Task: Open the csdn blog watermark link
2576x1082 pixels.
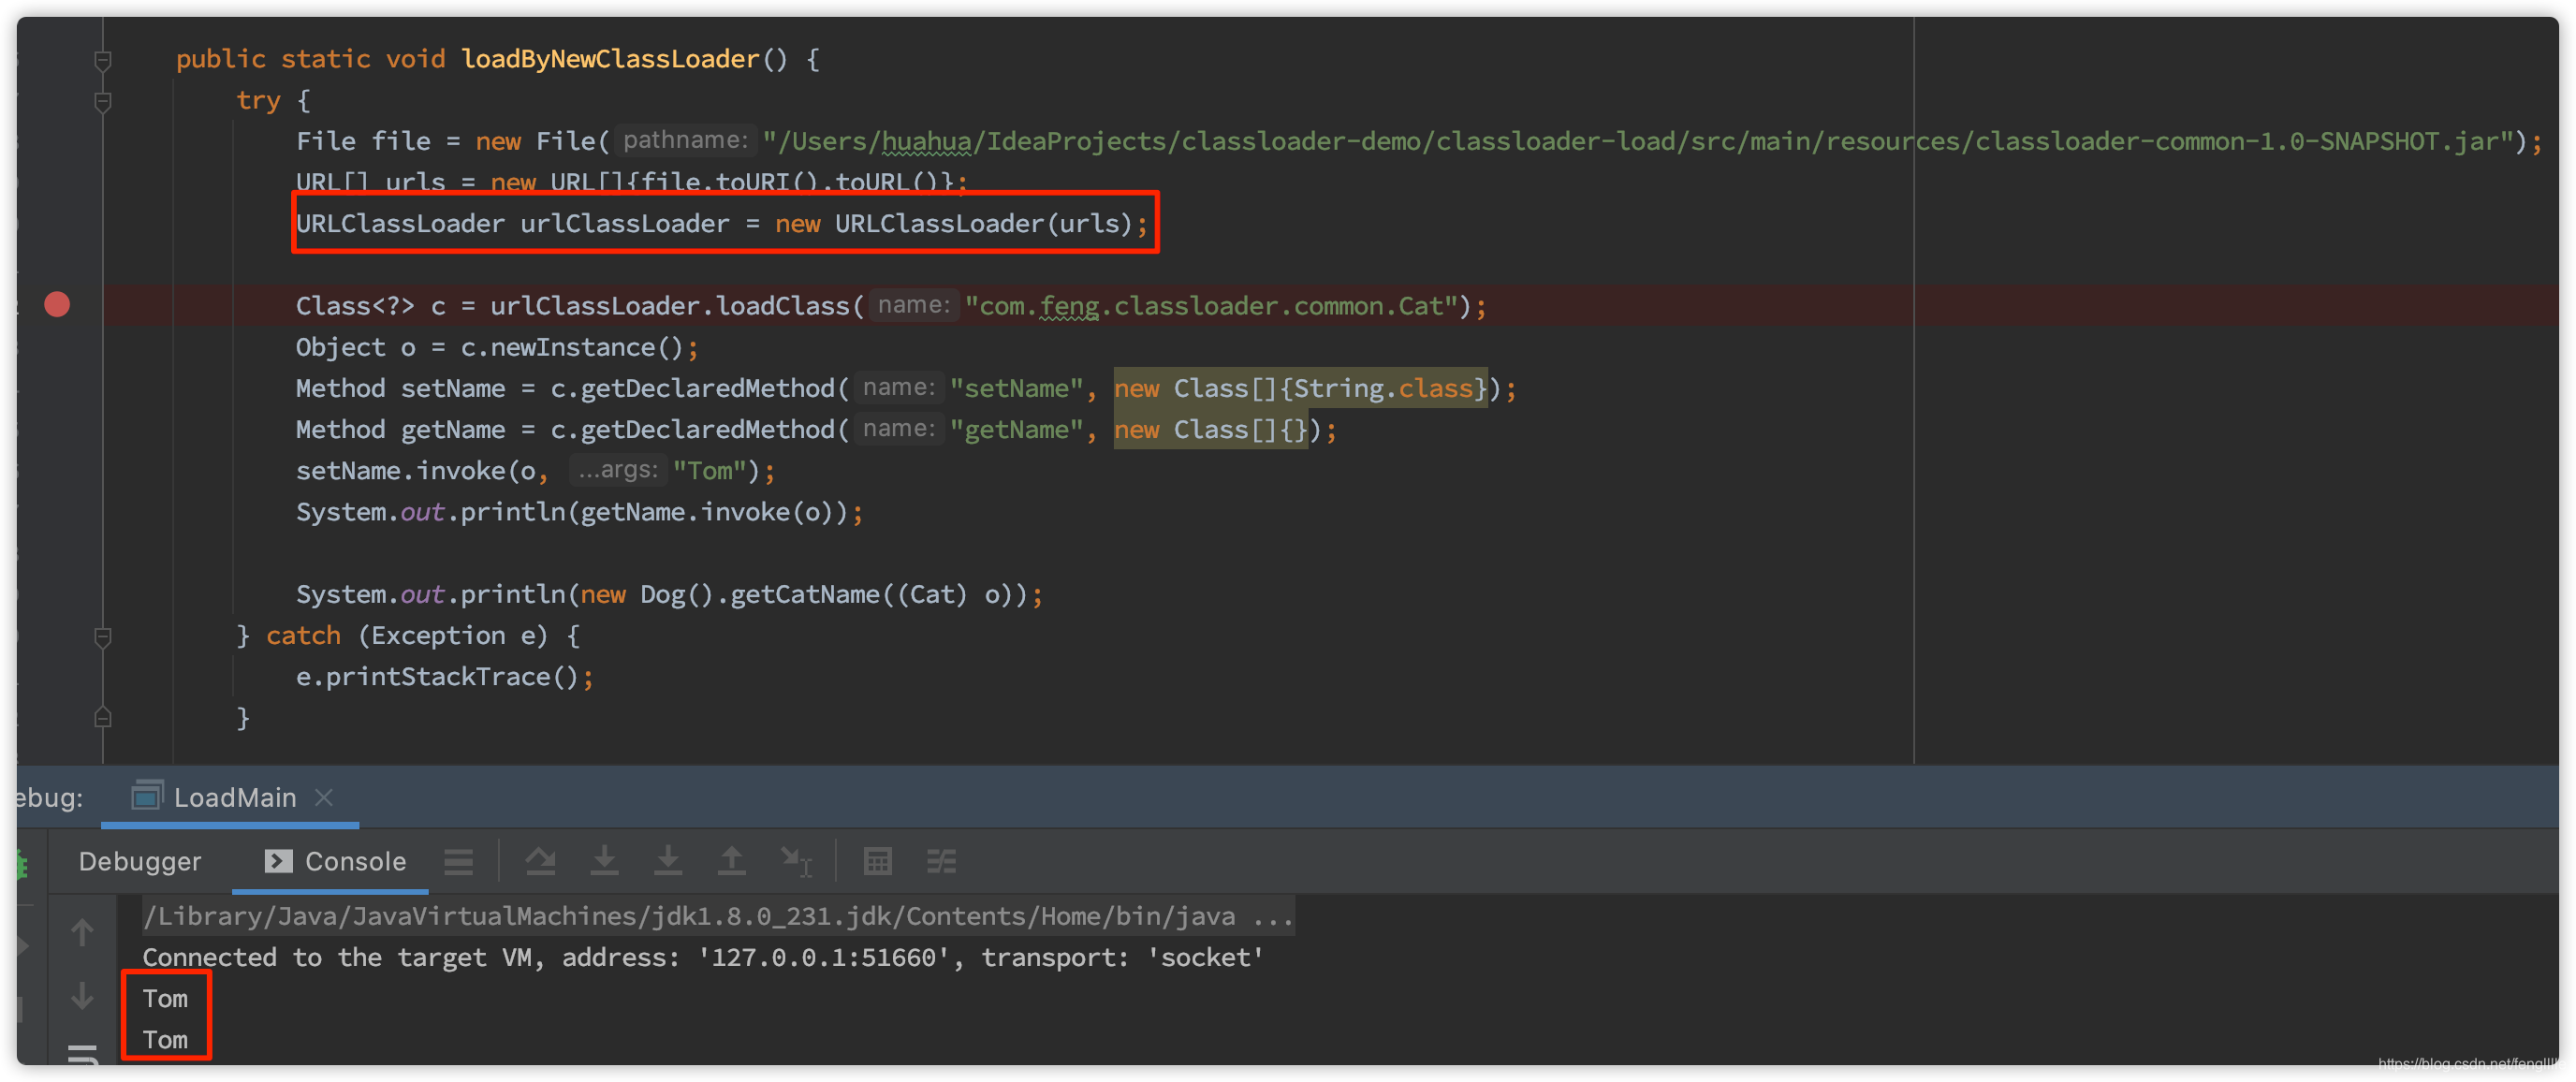Action: 2470,1064
